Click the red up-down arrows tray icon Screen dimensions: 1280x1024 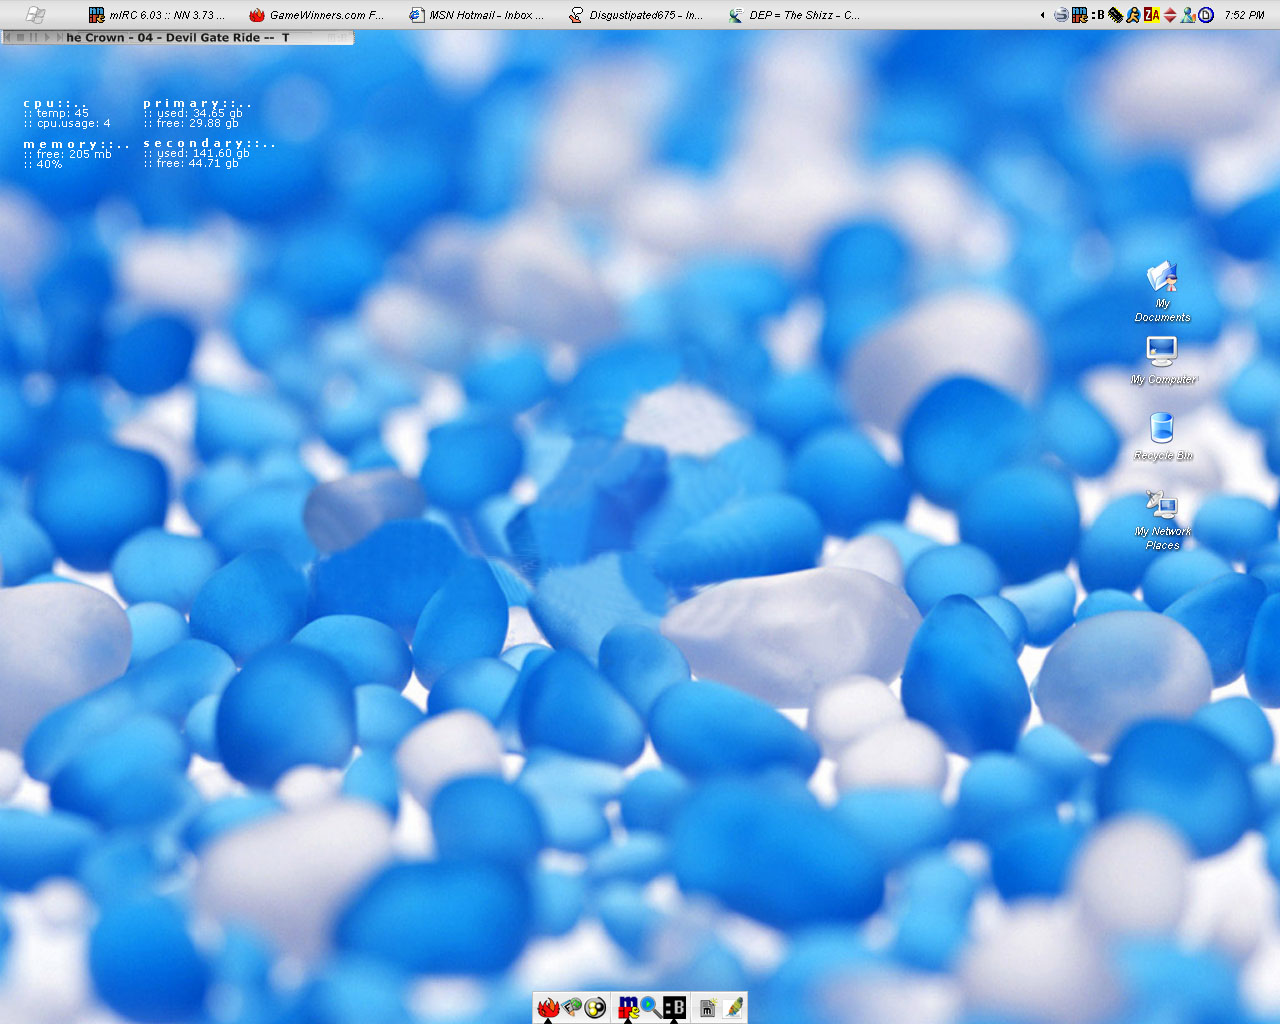coord(1170,15)
